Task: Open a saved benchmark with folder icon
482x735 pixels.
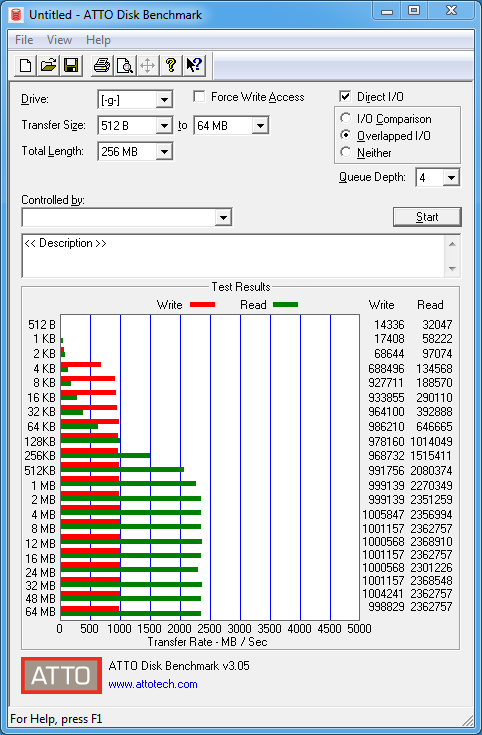Action: coord(48,65)
